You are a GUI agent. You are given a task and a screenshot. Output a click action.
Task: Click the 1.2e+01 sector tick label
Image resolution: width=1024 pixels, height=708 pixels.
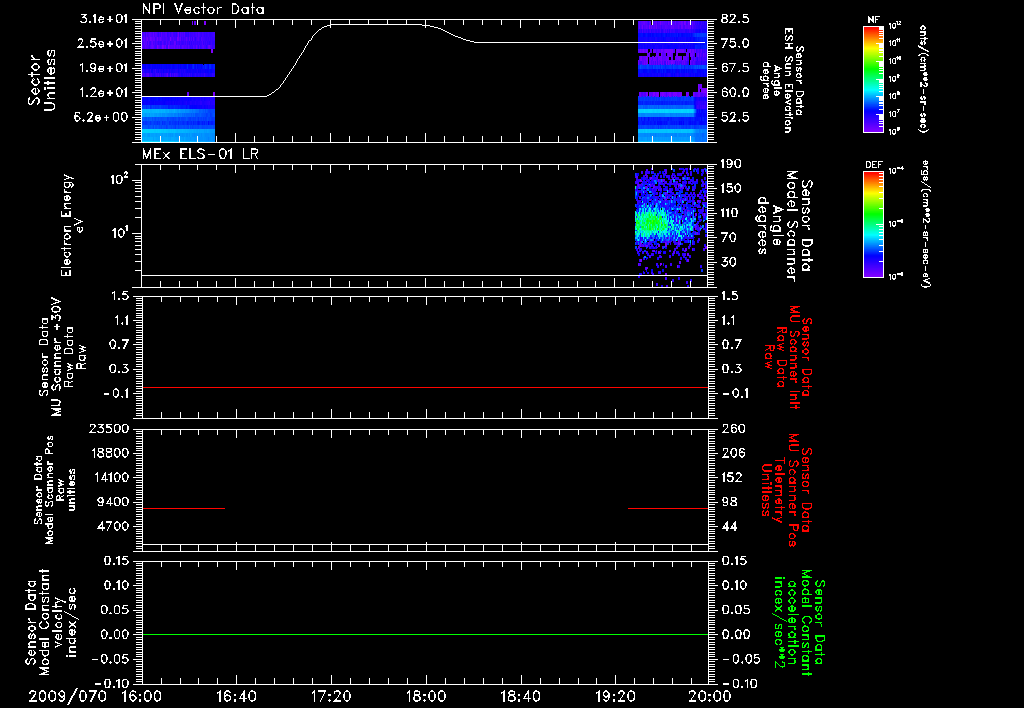click(x=104, y=93)
